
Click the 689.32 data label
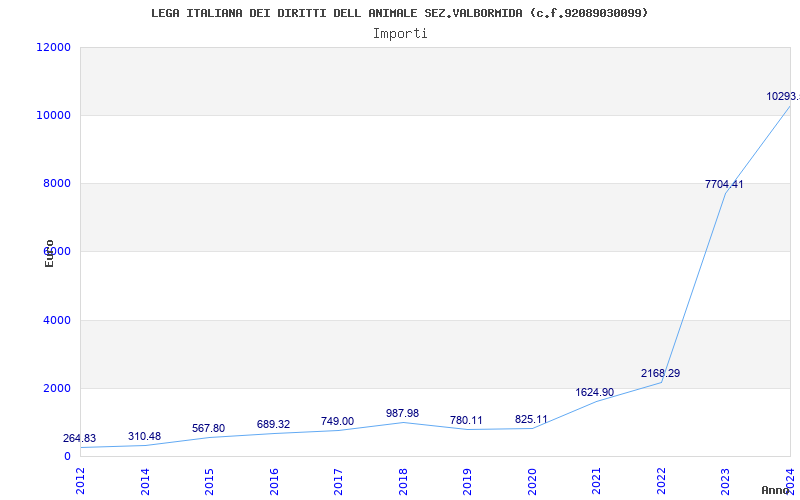(x=273, y=424)
